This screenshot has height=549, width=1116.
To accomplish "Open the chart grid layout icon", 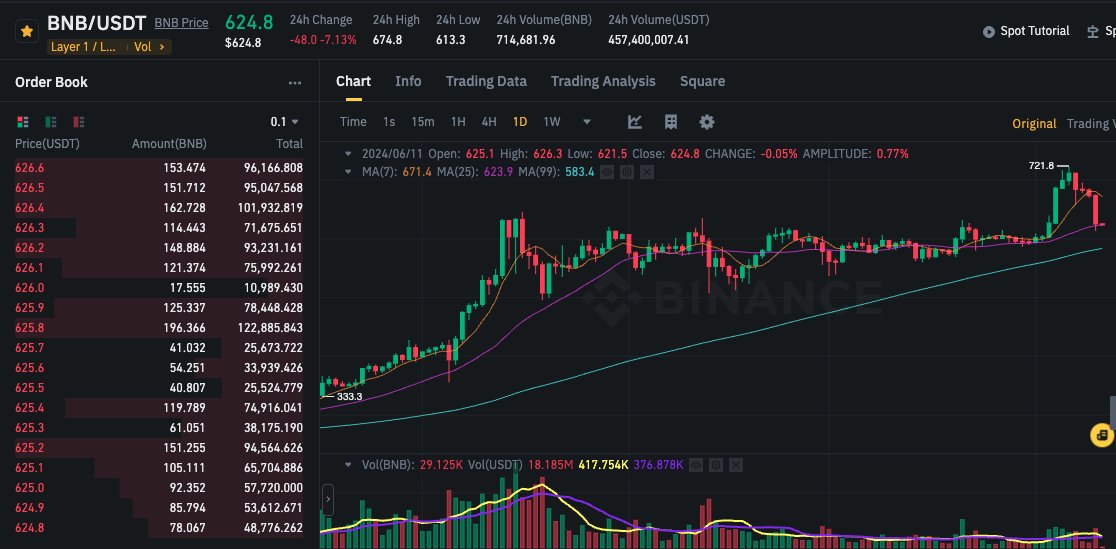I will (670, 122).
